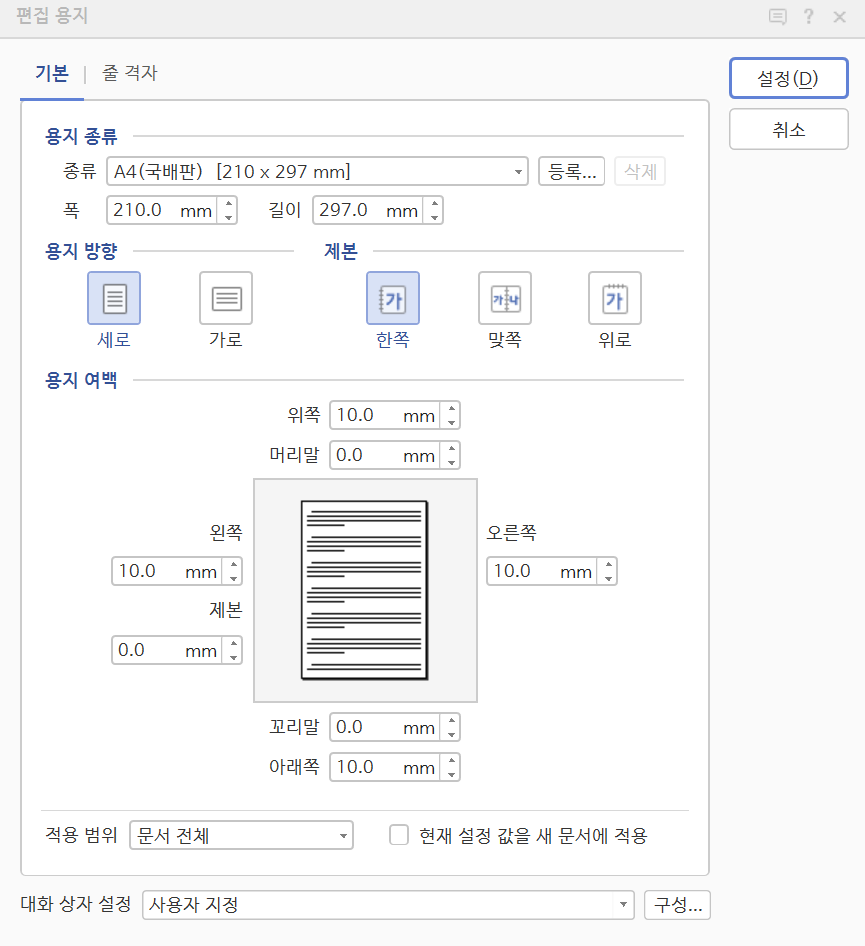Switch to the 줄 격자 tab

[130, 73]
